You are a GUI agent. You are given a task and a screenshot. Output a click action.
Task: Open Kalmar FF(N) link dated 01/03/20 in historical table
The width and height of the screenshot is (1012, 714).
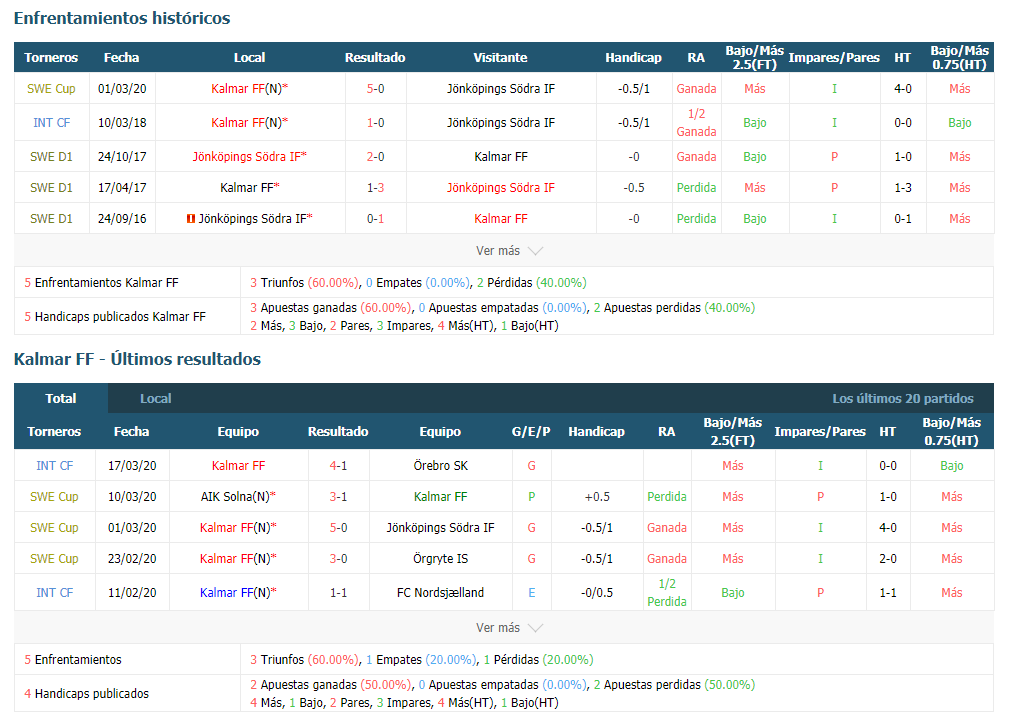(250, 88)
